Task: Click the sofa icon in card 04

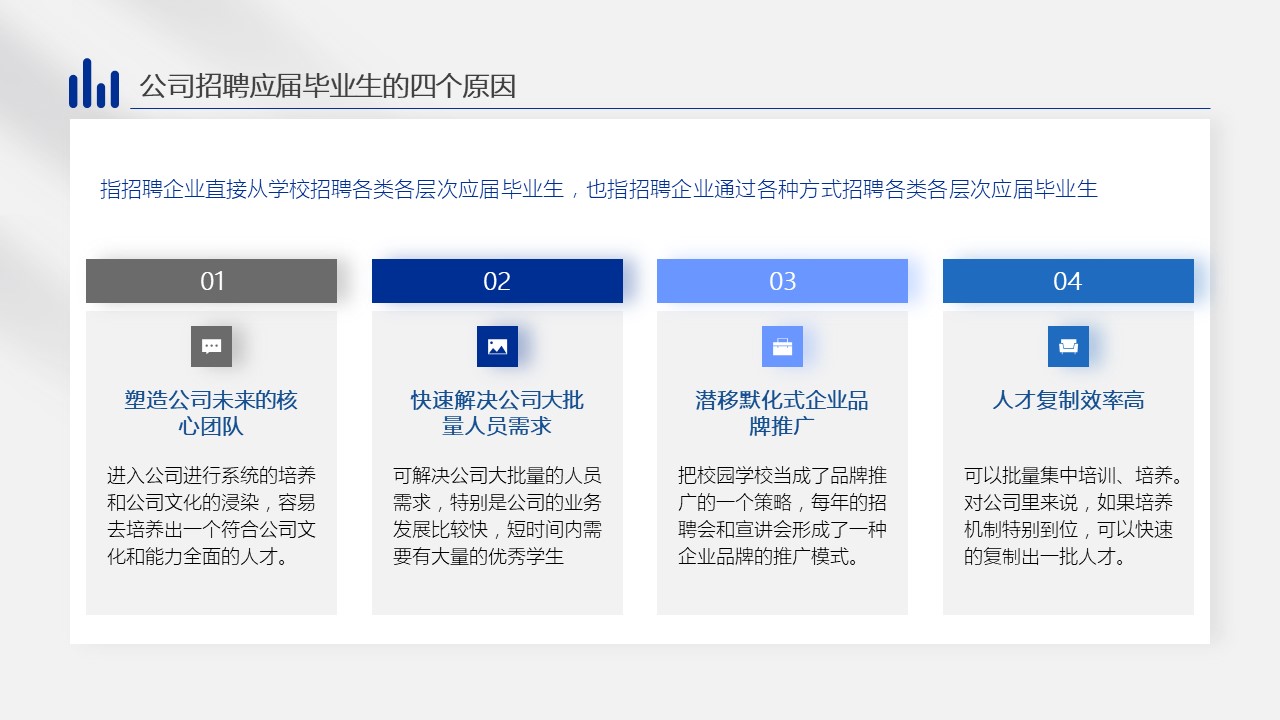Action: pyautogui.click(x=1068, y=346)
